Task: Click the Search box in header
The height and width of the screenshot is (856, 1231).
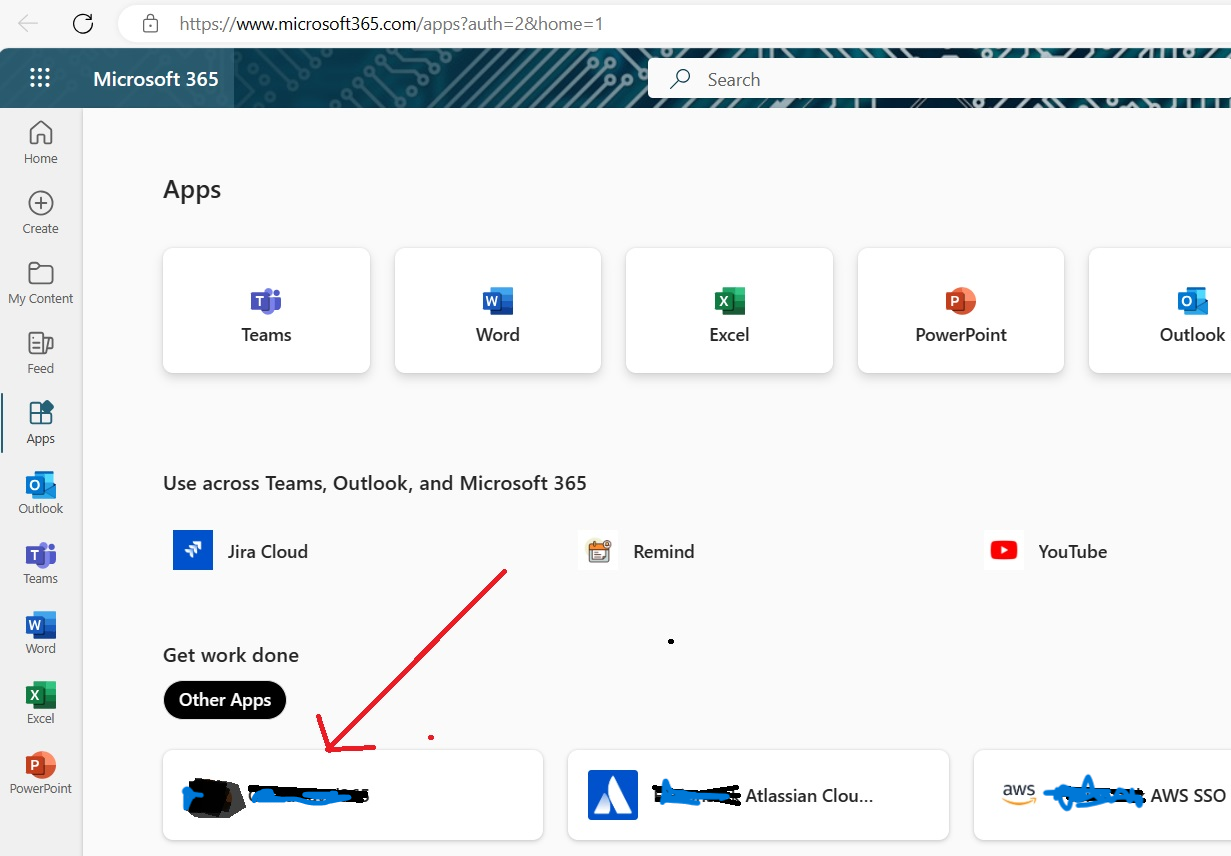Action: (939, 79)
